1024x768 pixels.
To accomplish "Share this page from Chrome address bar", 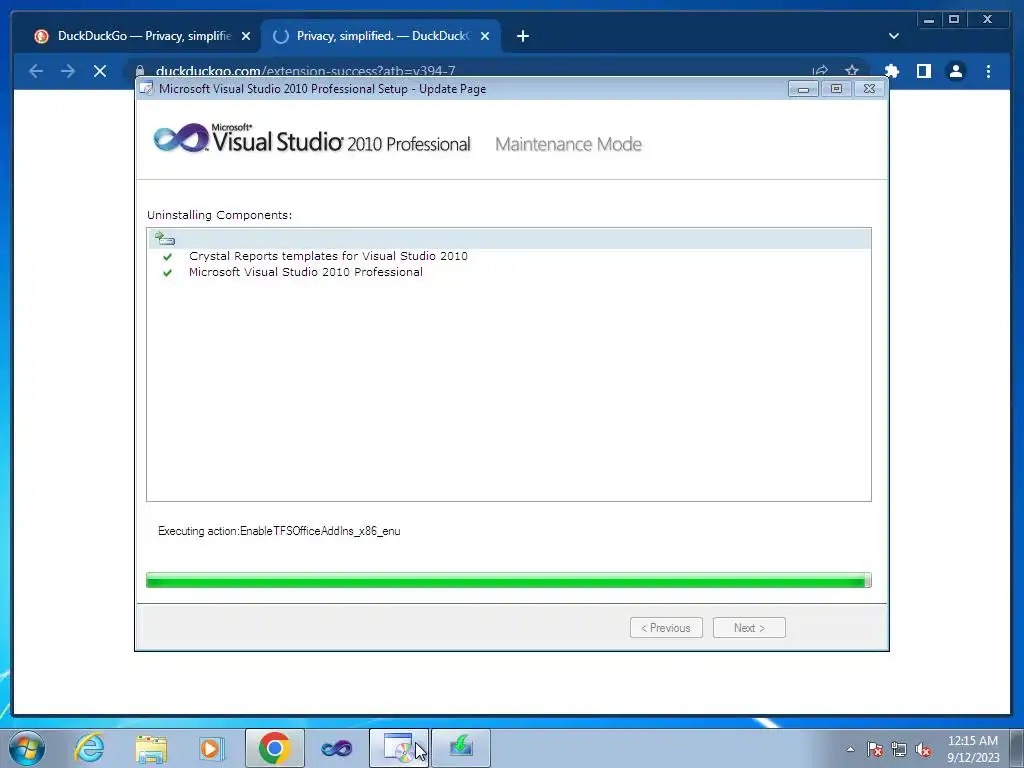I will (821, 71).
